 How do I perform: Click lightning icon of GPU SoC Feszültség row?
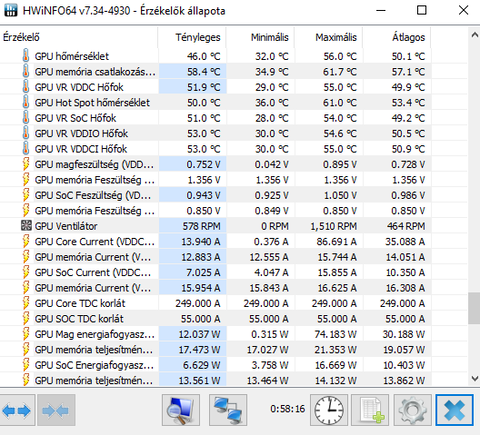(26, 195)
